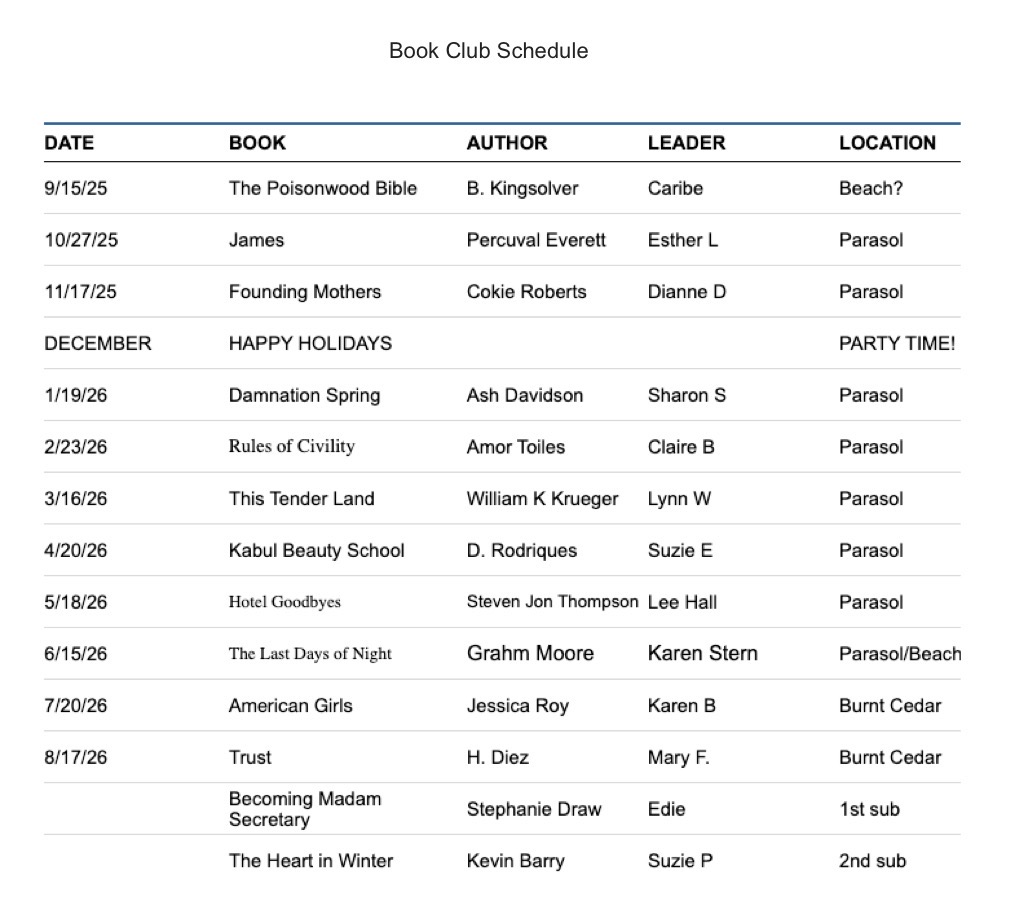
Task: Click the Becoming Madam Secretary cell
Action: [304, 809]
